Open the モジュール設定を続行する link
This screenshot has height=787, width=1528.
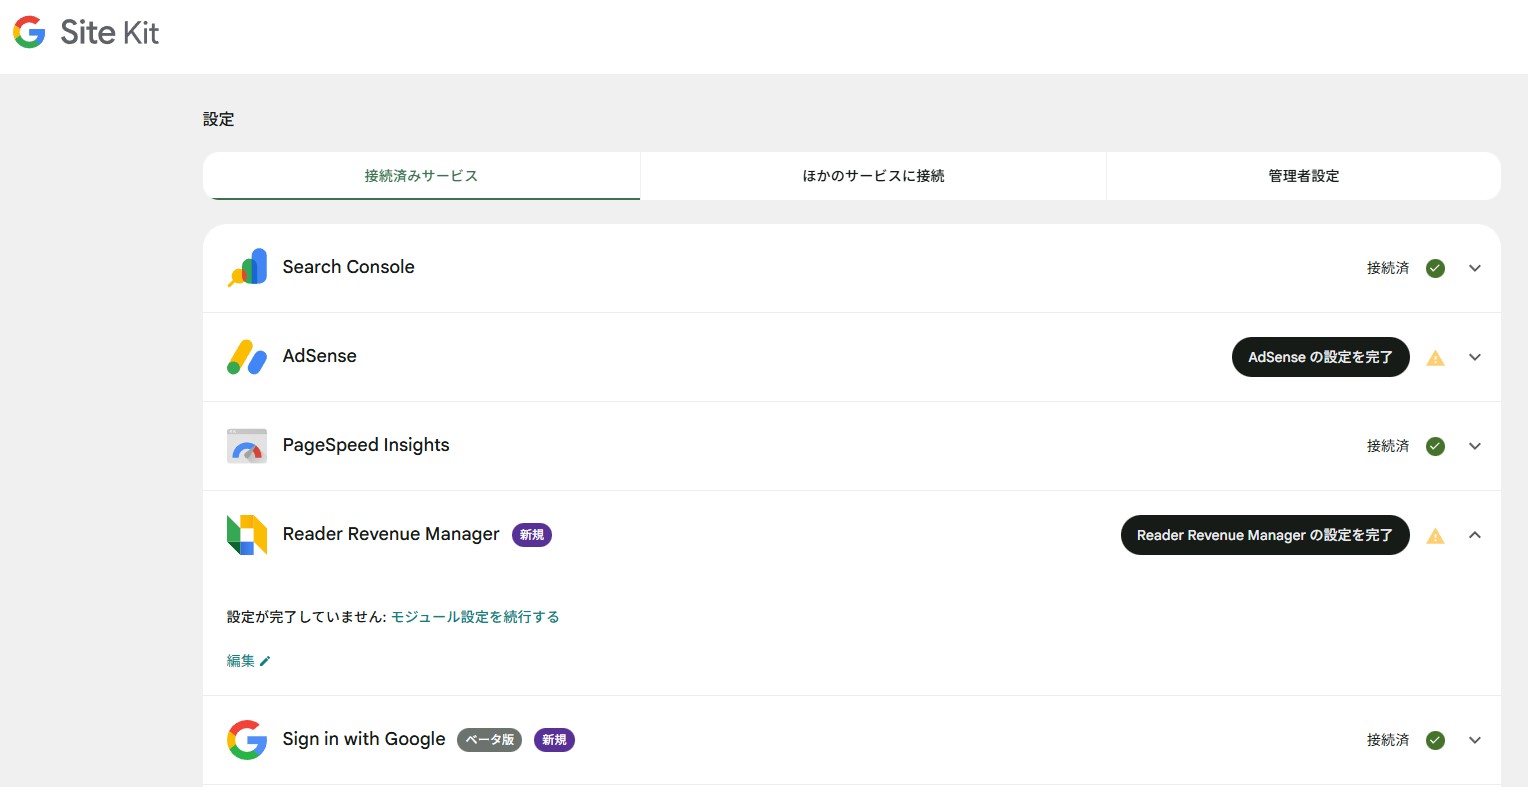[x=475, y=617]
